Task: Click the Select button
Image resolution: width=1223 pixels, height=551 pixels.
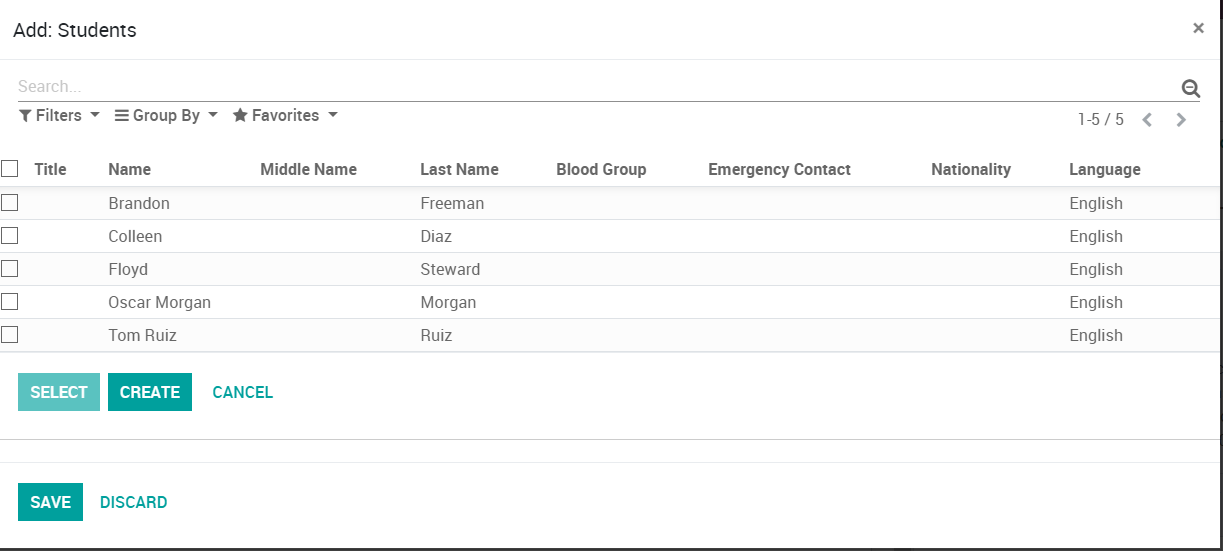Action: (59, 392)
